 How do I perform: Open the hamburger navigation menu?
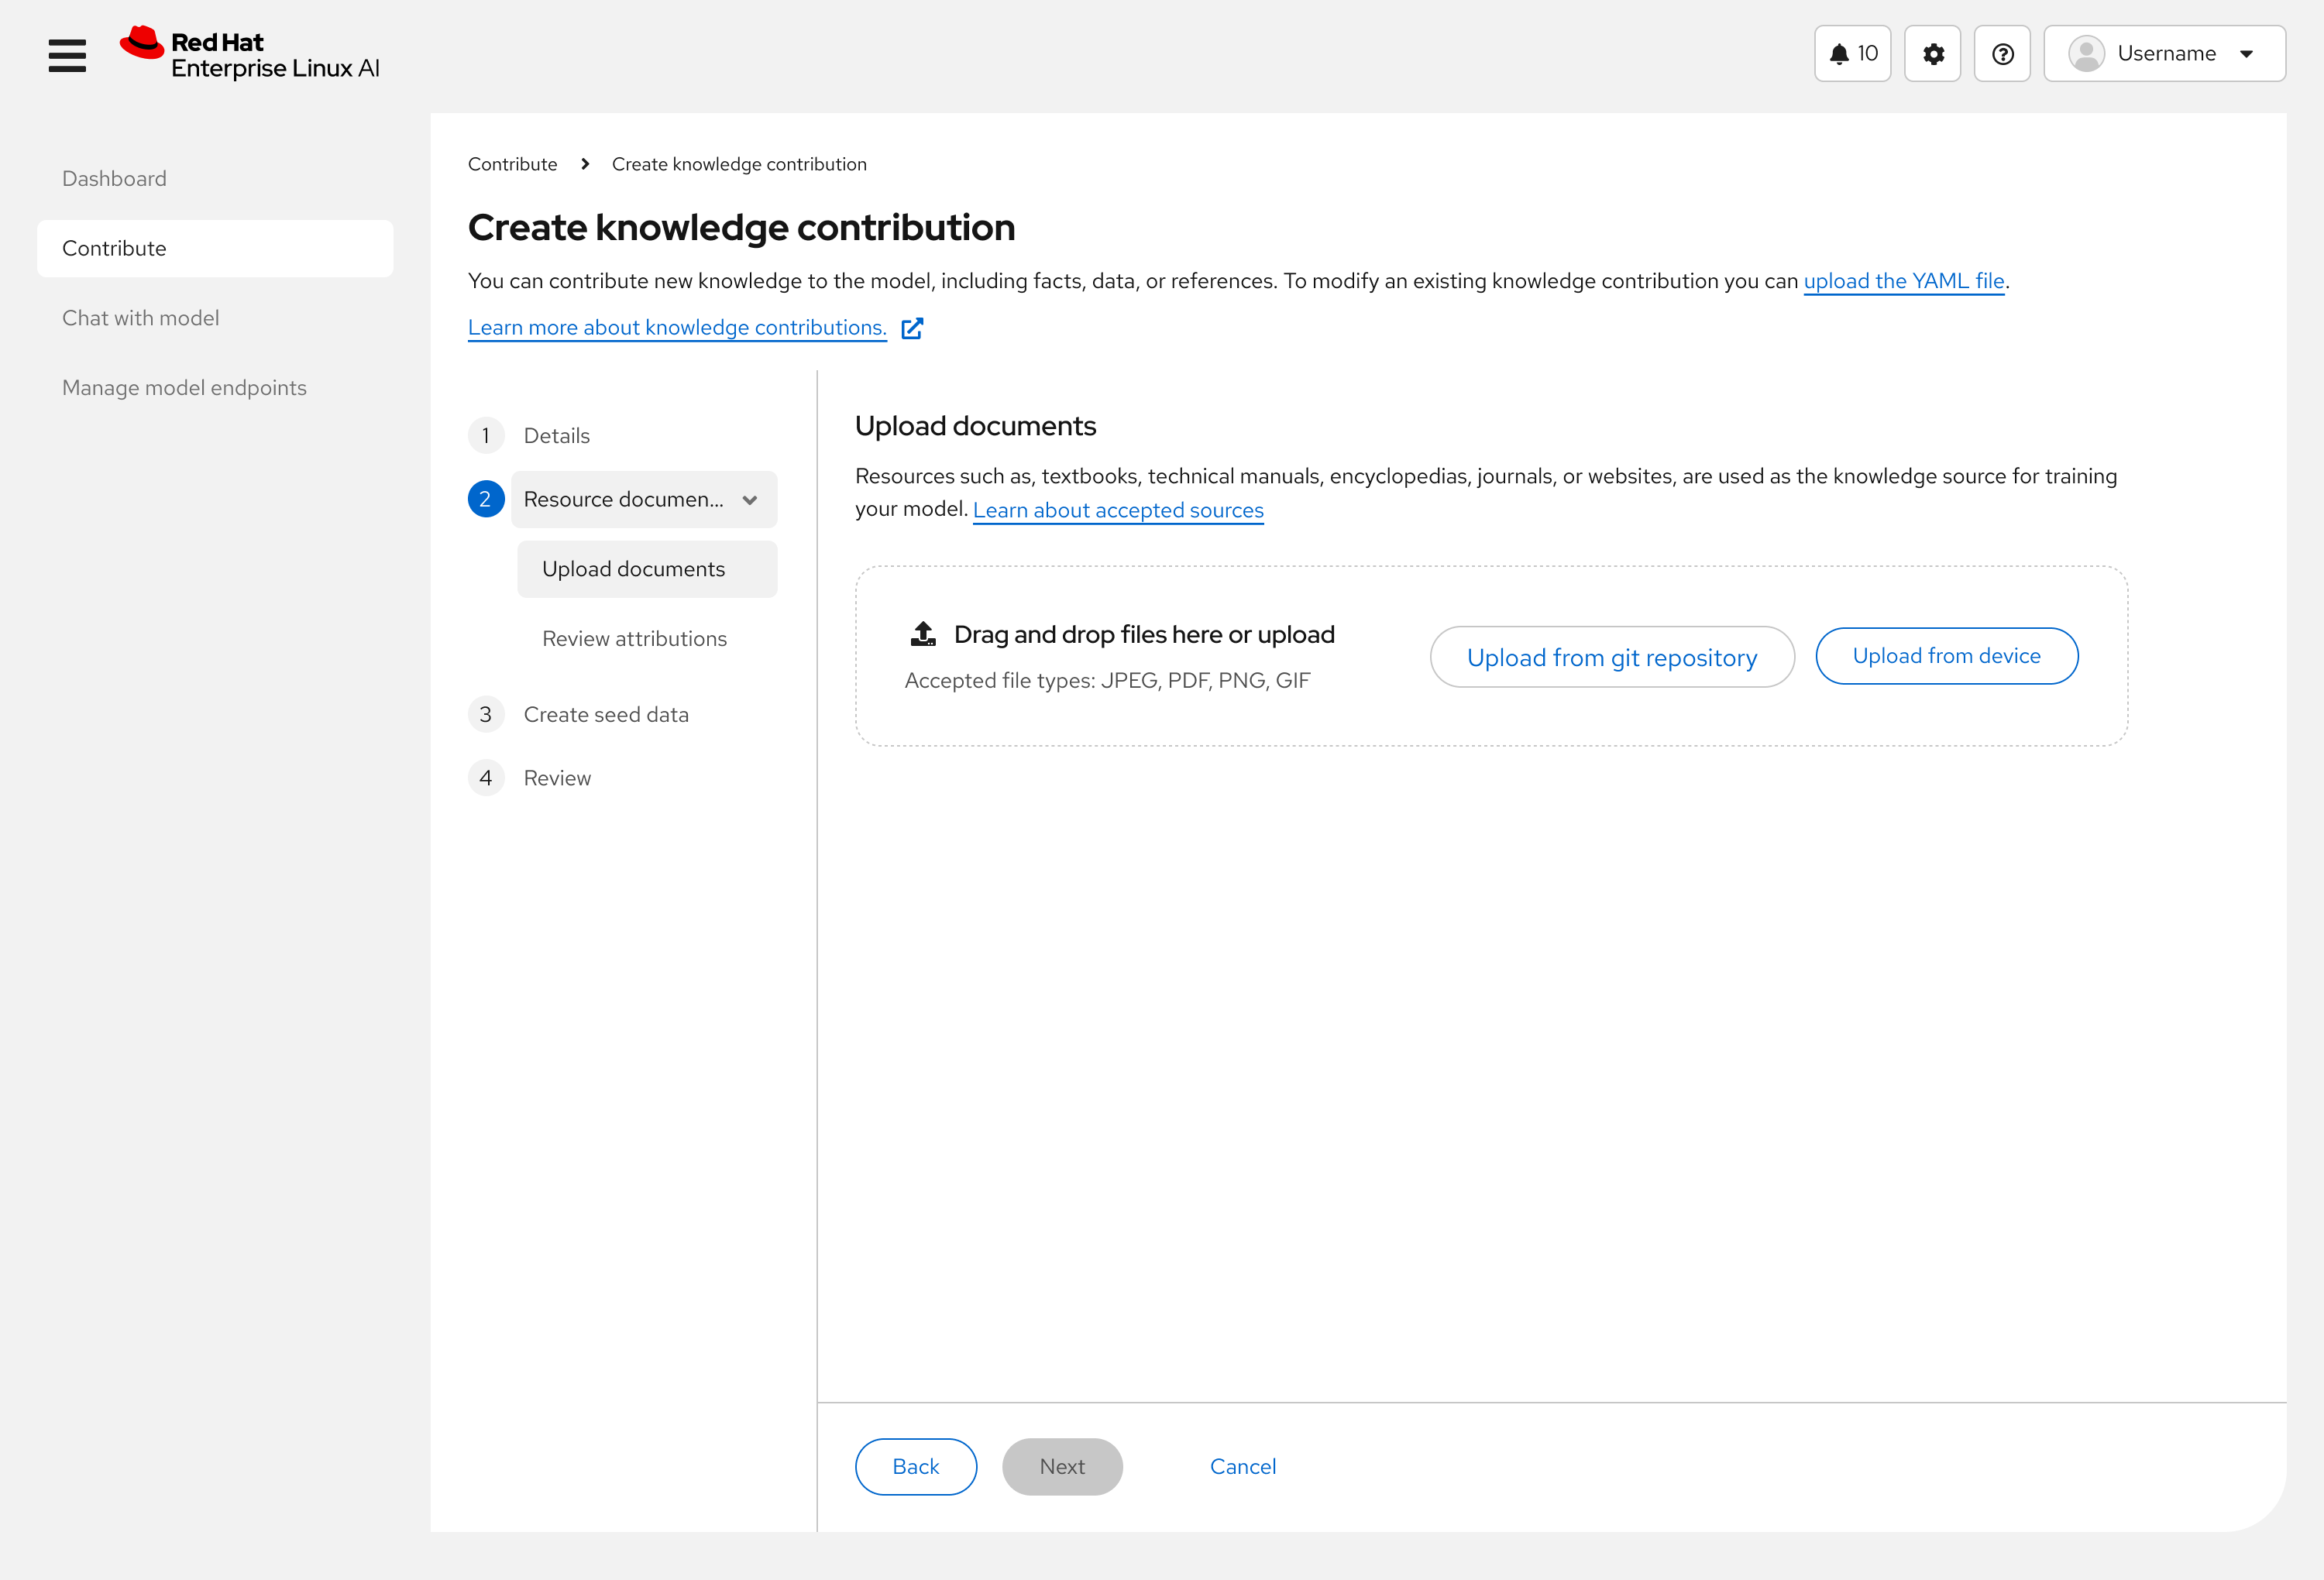pos(67,55)
